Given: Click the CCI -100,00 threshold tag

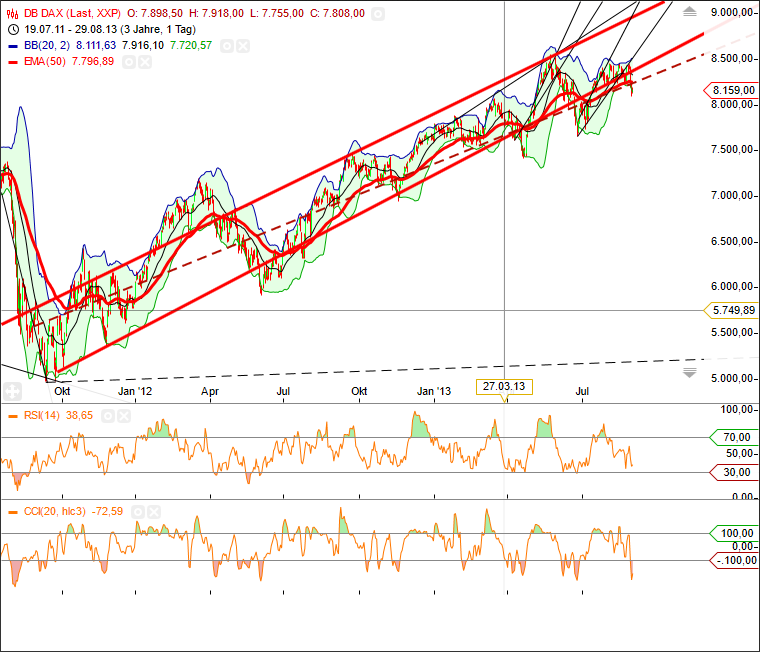Looking at the screenshot, I should click(x=735, y=561).
